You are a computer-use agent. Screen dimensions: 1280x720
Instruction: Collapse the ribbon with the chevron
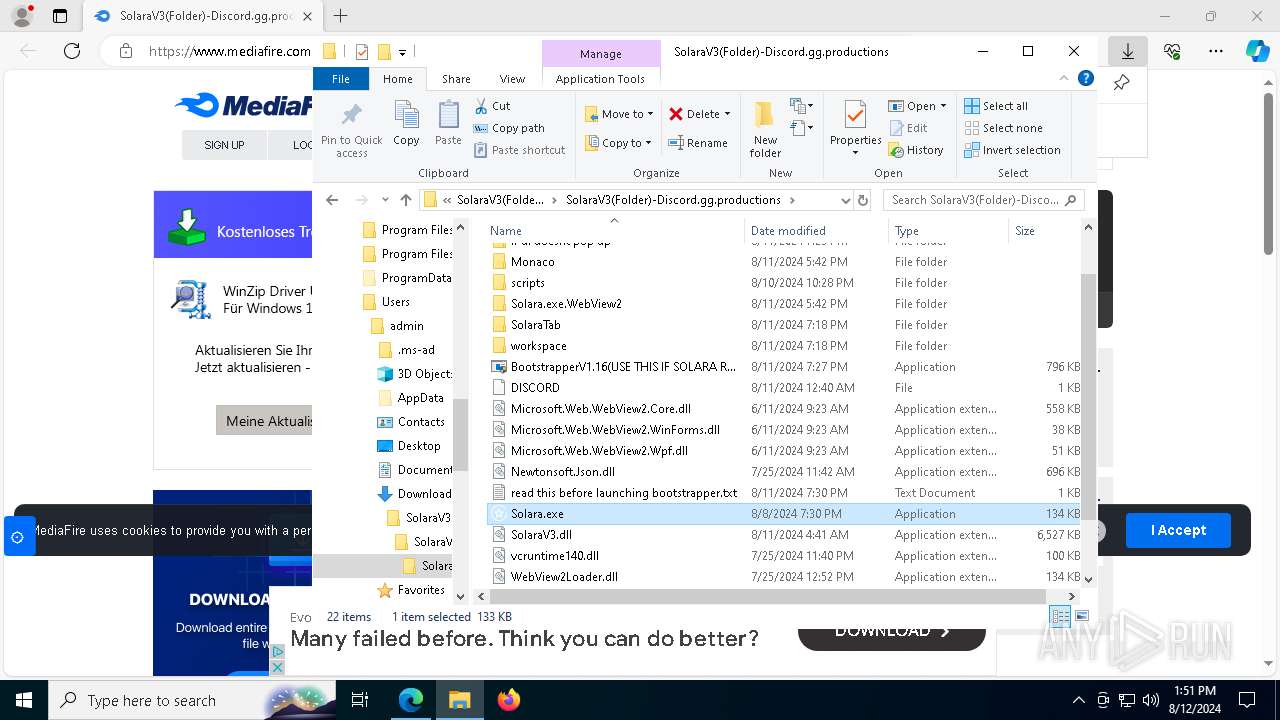click(1064, 78)
